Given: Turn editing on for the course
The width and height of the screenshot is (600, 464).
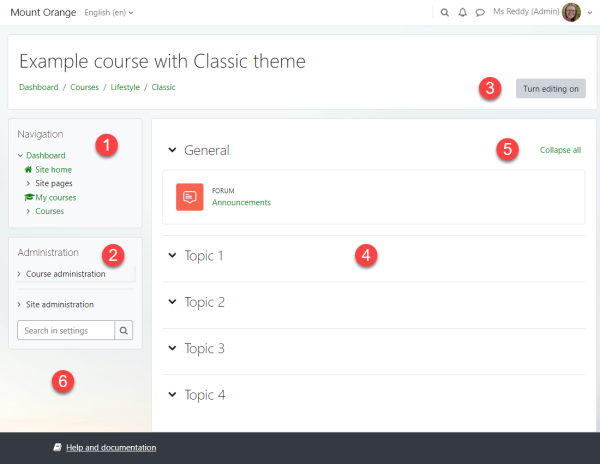Looking at the screenshot, I should (x=550, y=88).
